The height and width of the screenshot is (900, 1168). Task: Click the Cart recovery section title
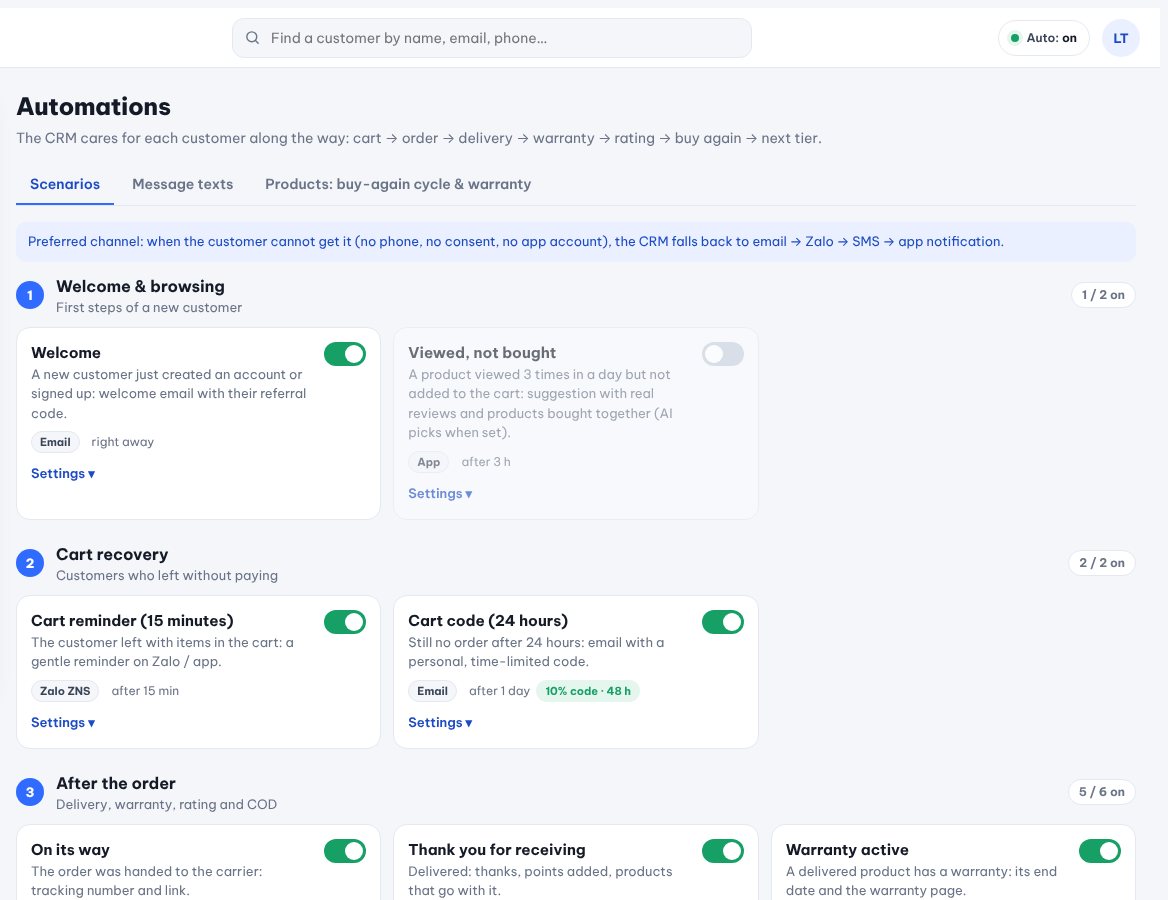tap(112, 554)
